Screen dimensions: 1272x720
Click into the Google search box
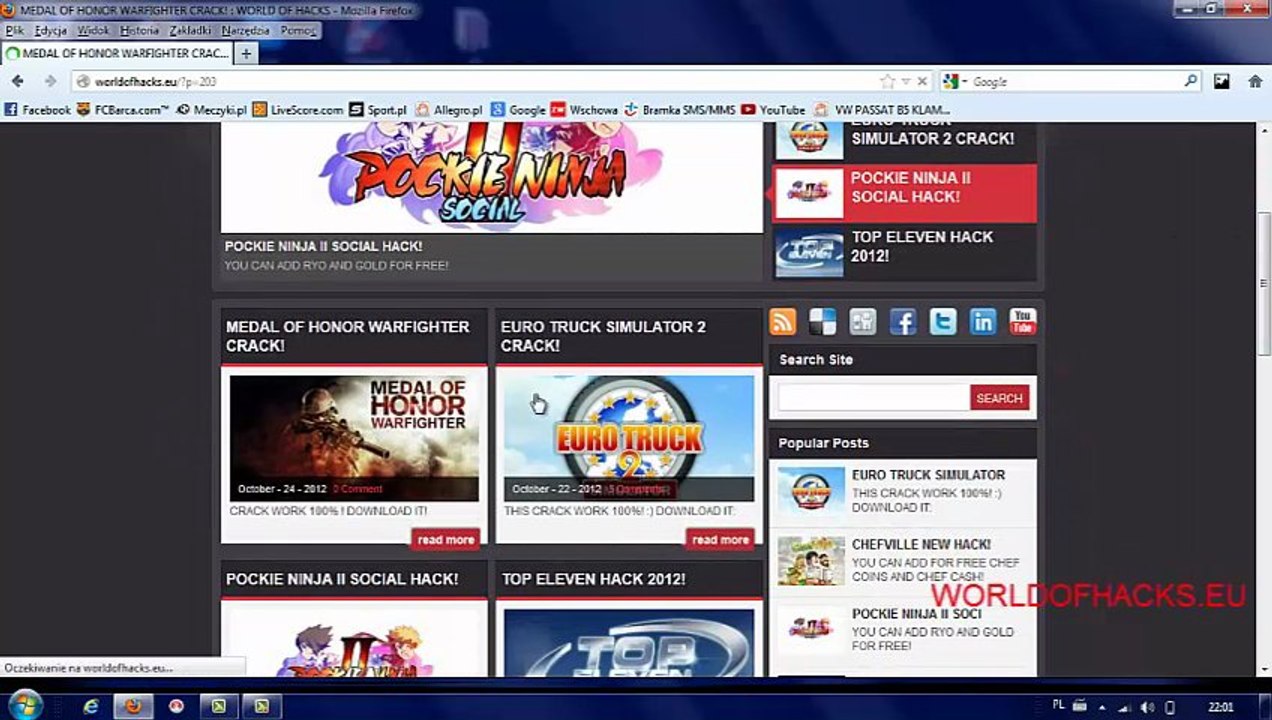click(x=1075, y=82)
